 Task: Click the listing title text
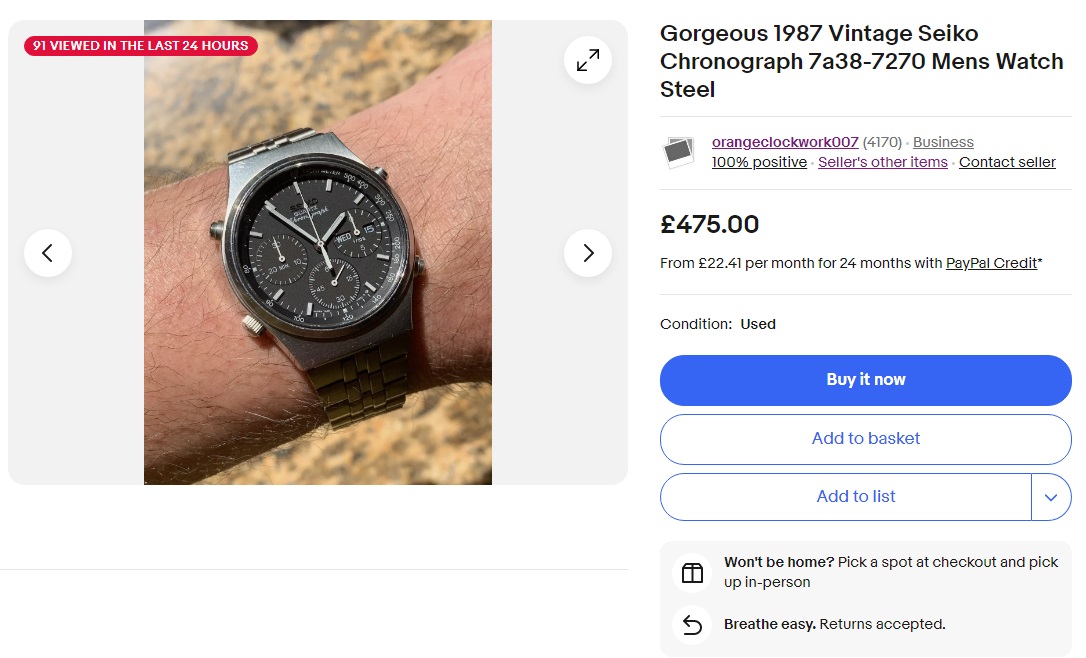(x=860, y=61)
